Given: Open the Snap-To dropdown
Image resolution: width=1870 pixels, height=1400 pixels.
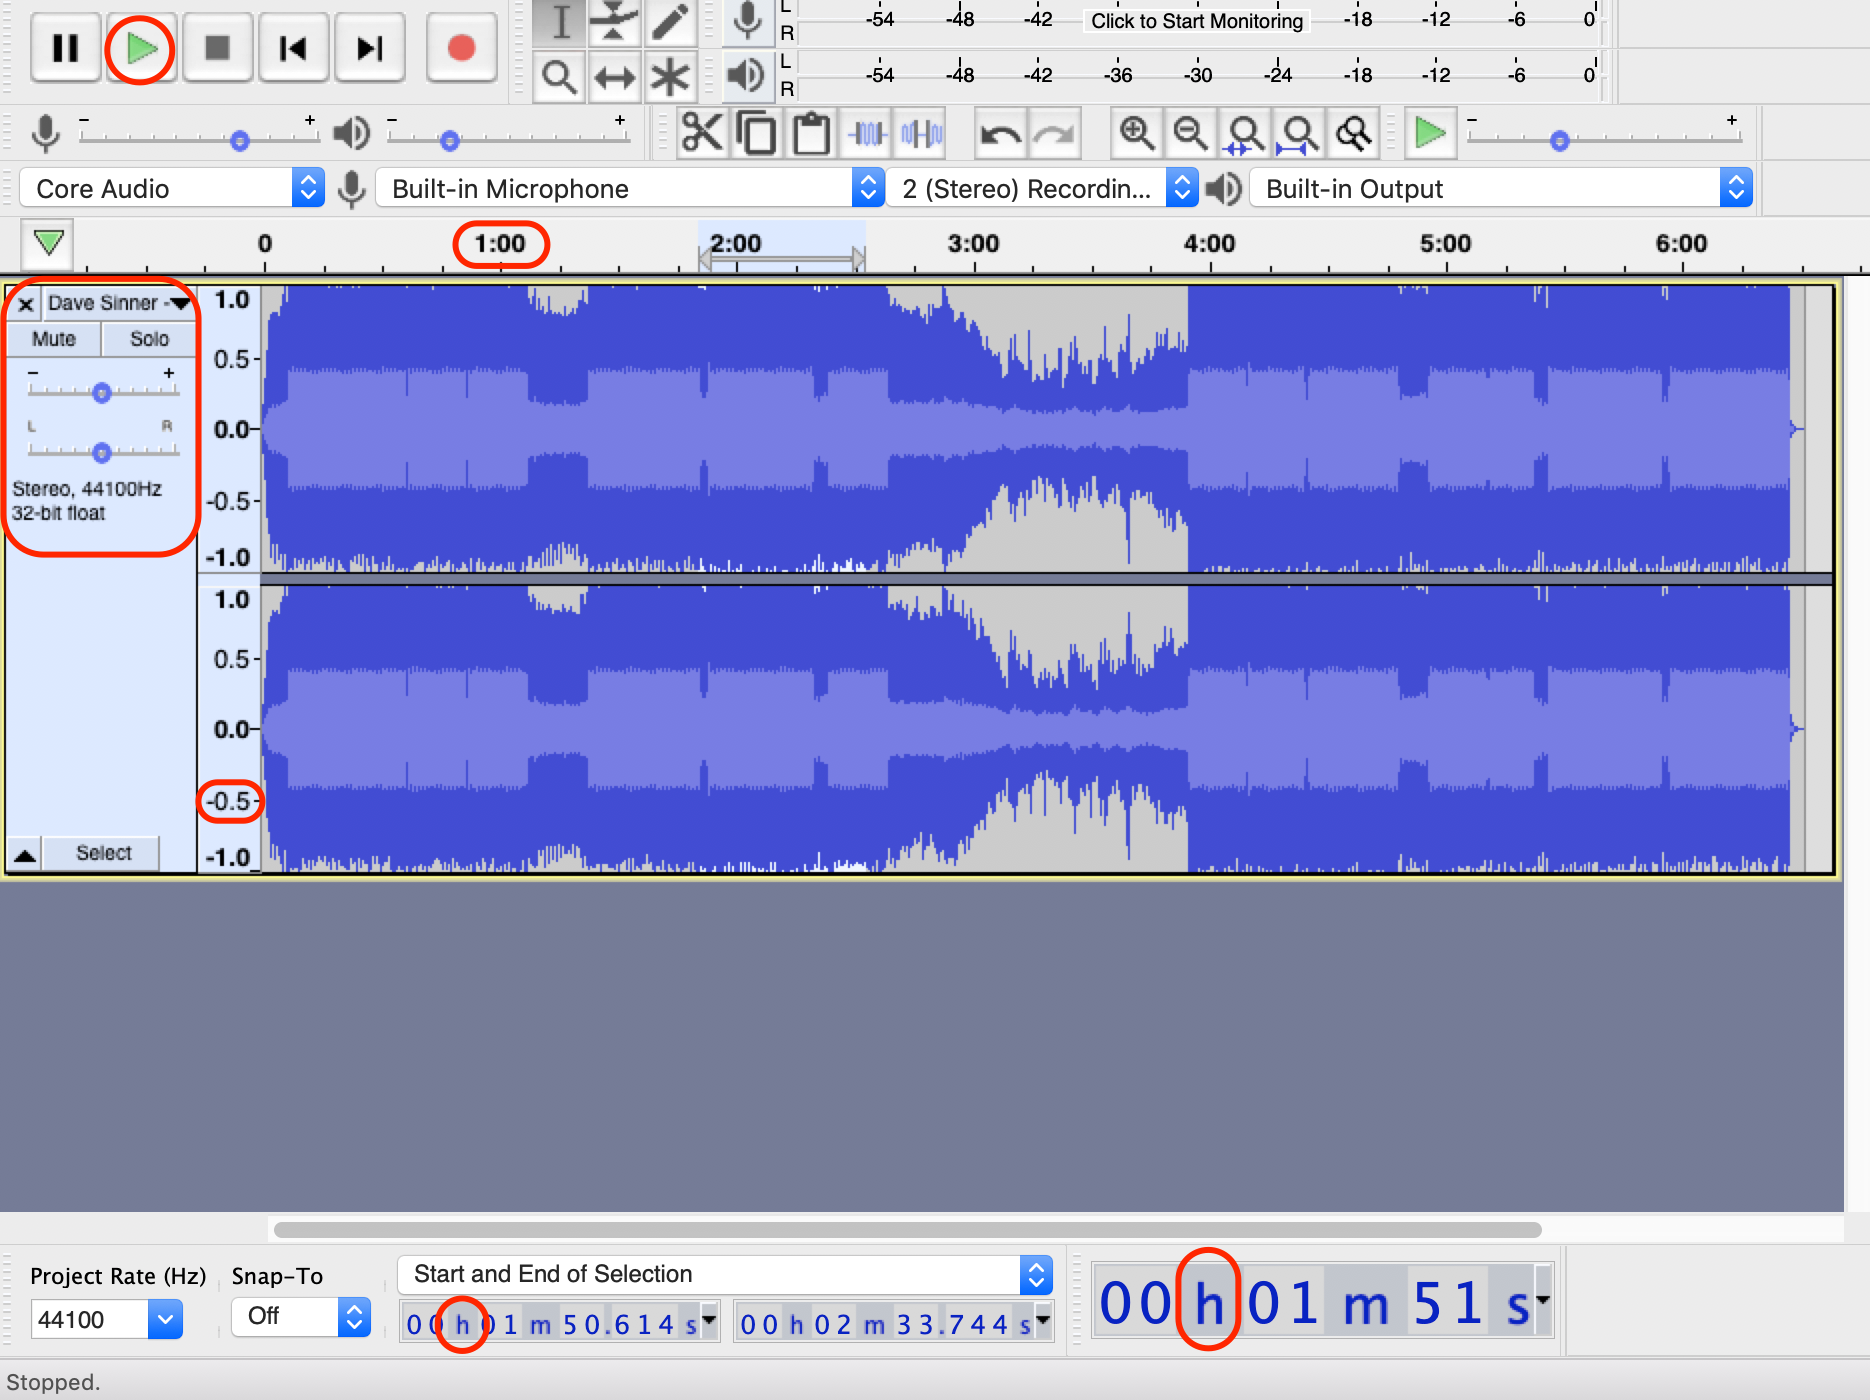Looking at the screenshot, I should pyautogui.click(x=299, y=1316).
